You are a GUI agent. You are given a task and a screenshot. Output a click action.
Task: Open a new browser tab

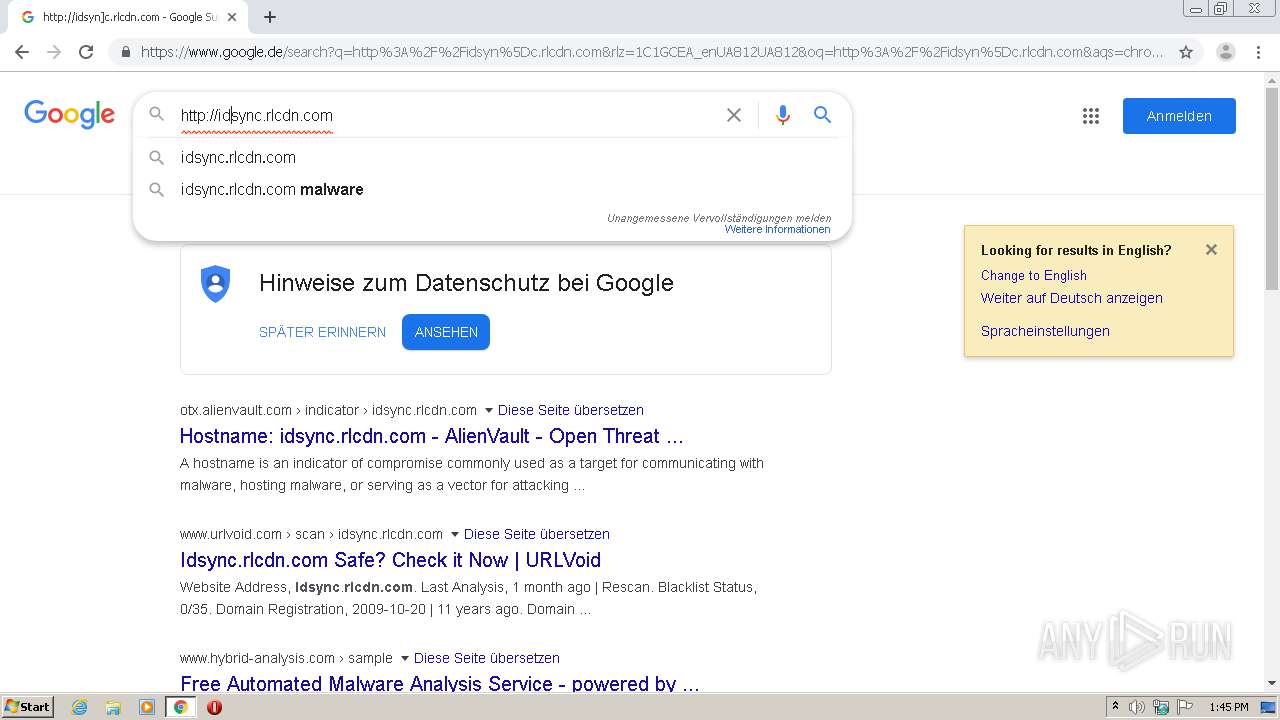[269, 17]
